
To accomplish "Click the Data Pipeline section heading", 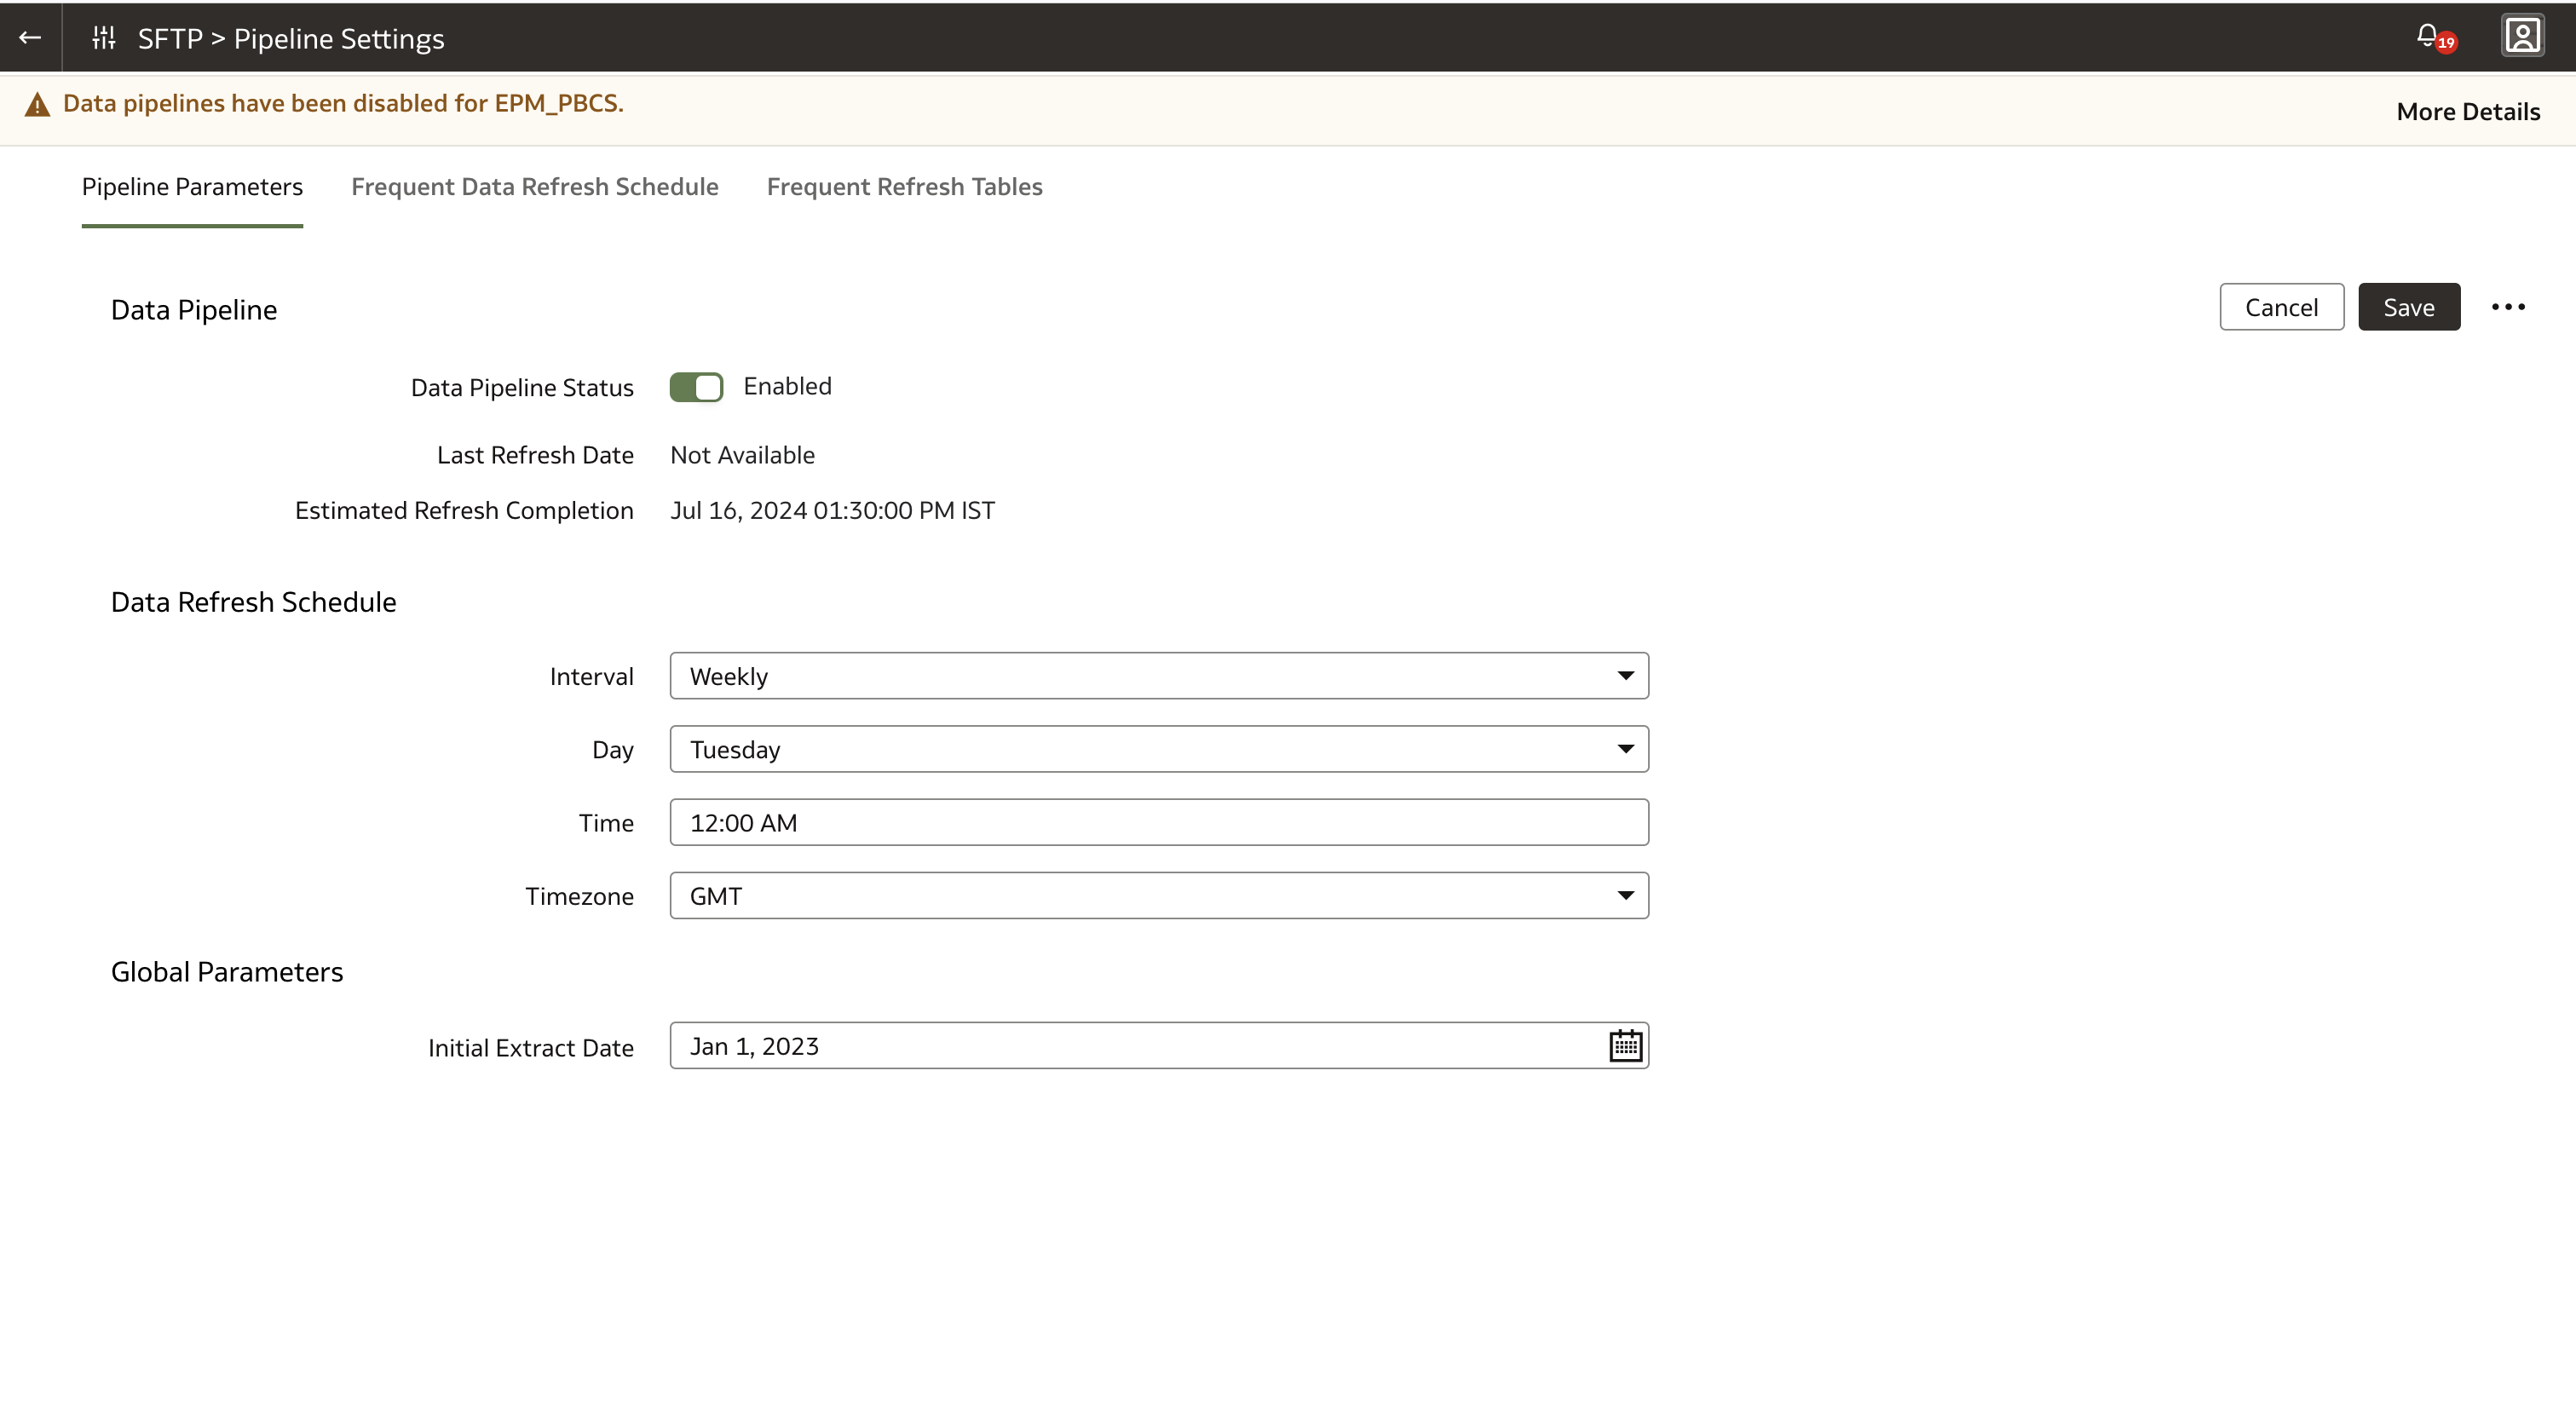I will tap(194, 310).
